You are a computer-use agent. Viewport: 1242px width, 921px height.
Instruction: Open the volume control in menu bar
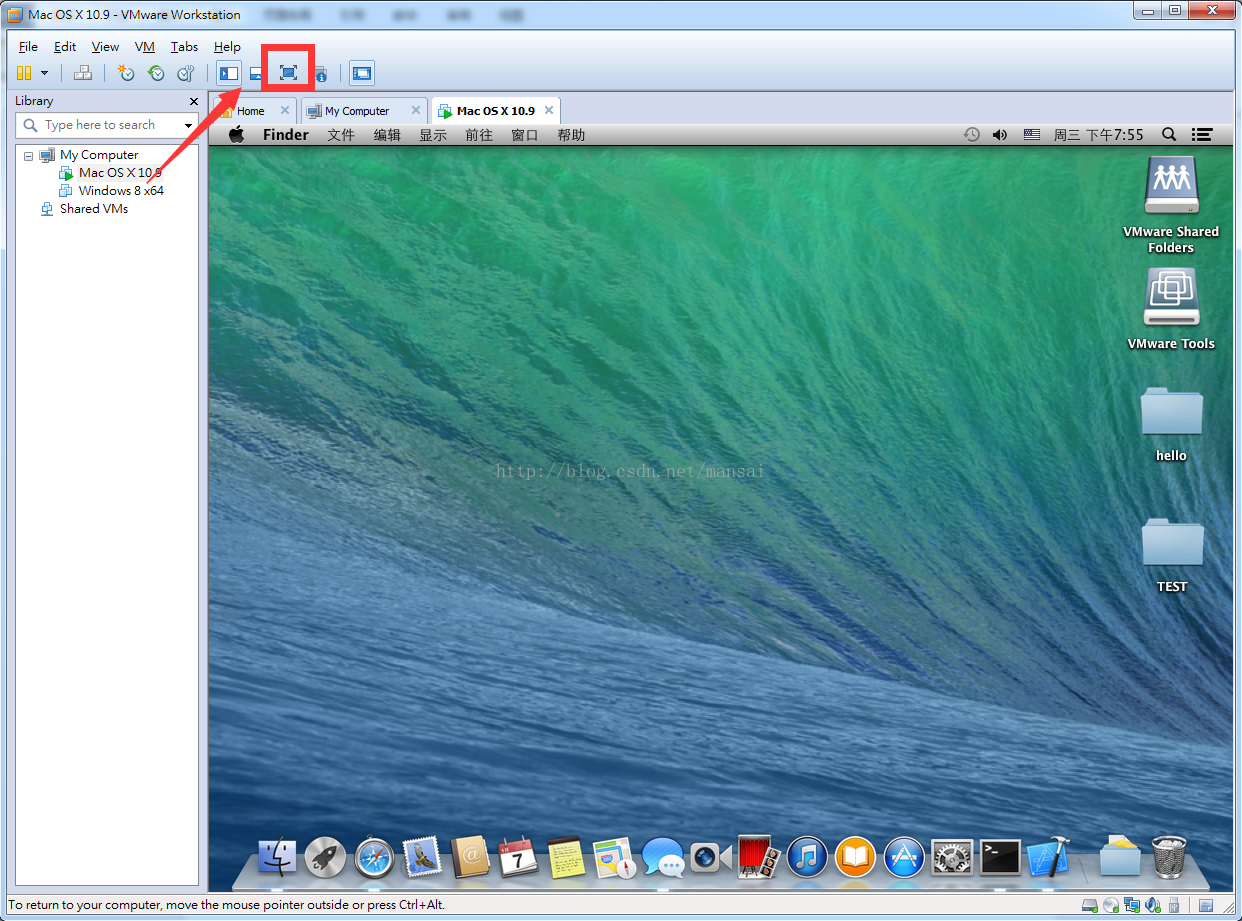1000,135
